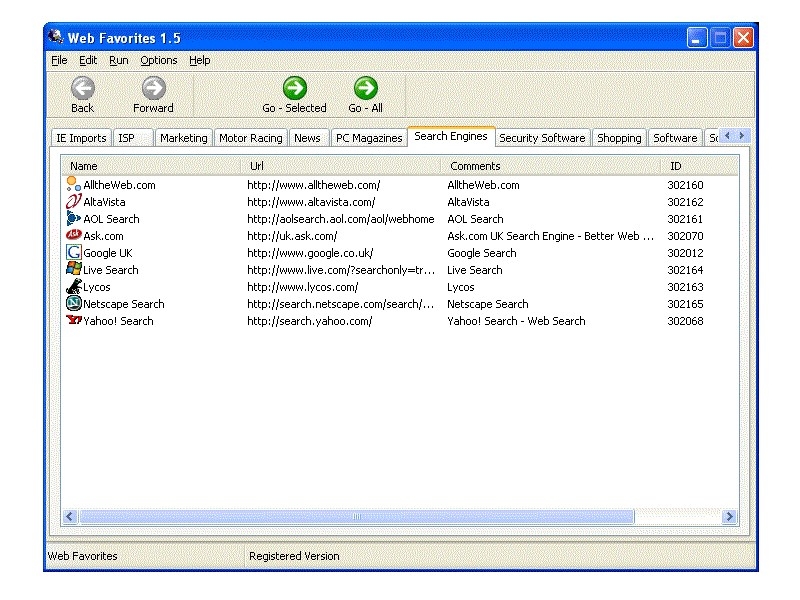This screenshot has width=800, height=600.
Task: Switch to the Software tab
Action: (675, 138)
